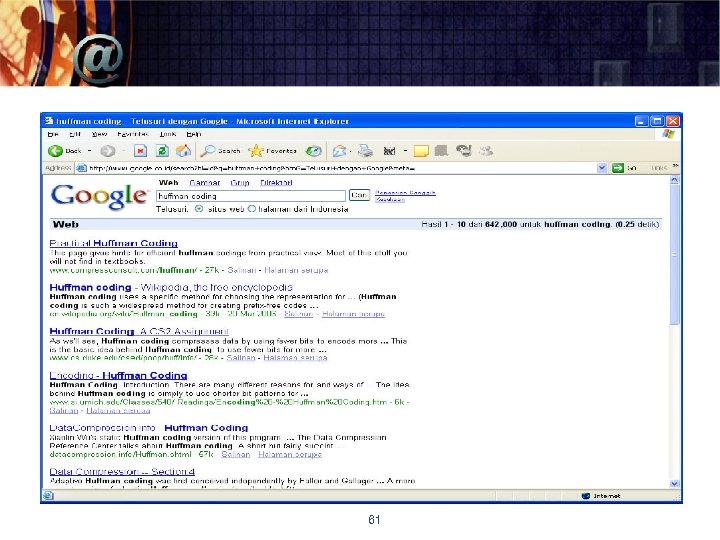Open Huffman coding Wikipedia result
Viewport: 720px width, 540px height.
(x=171, y=287)
